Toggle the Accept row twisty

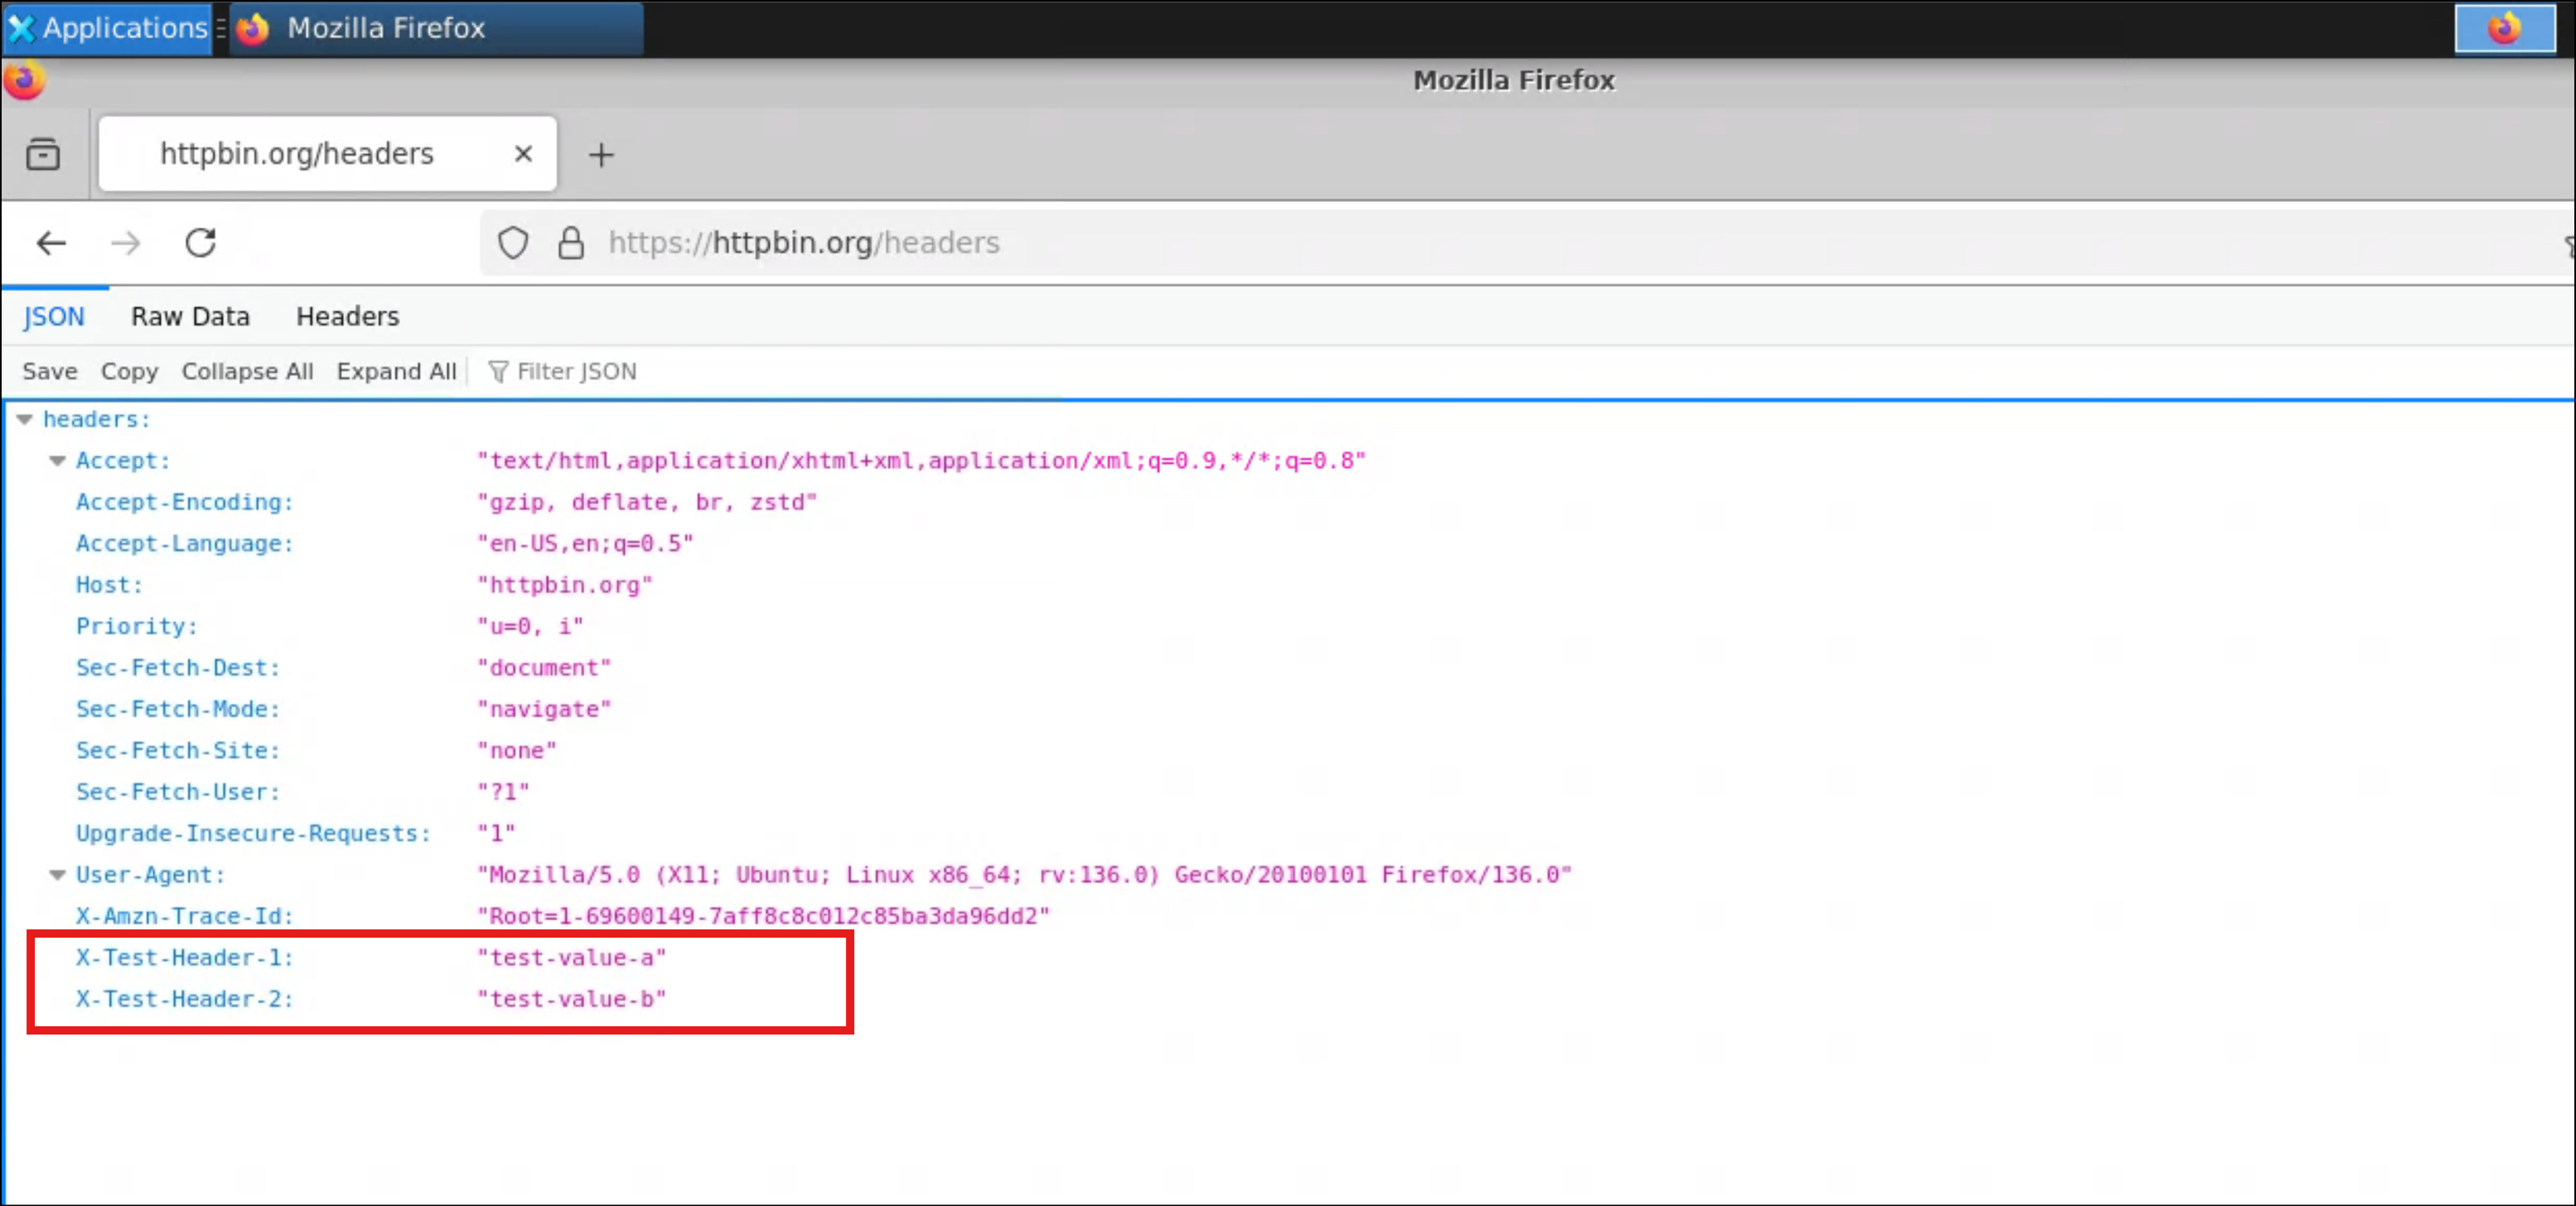(58, 461)
